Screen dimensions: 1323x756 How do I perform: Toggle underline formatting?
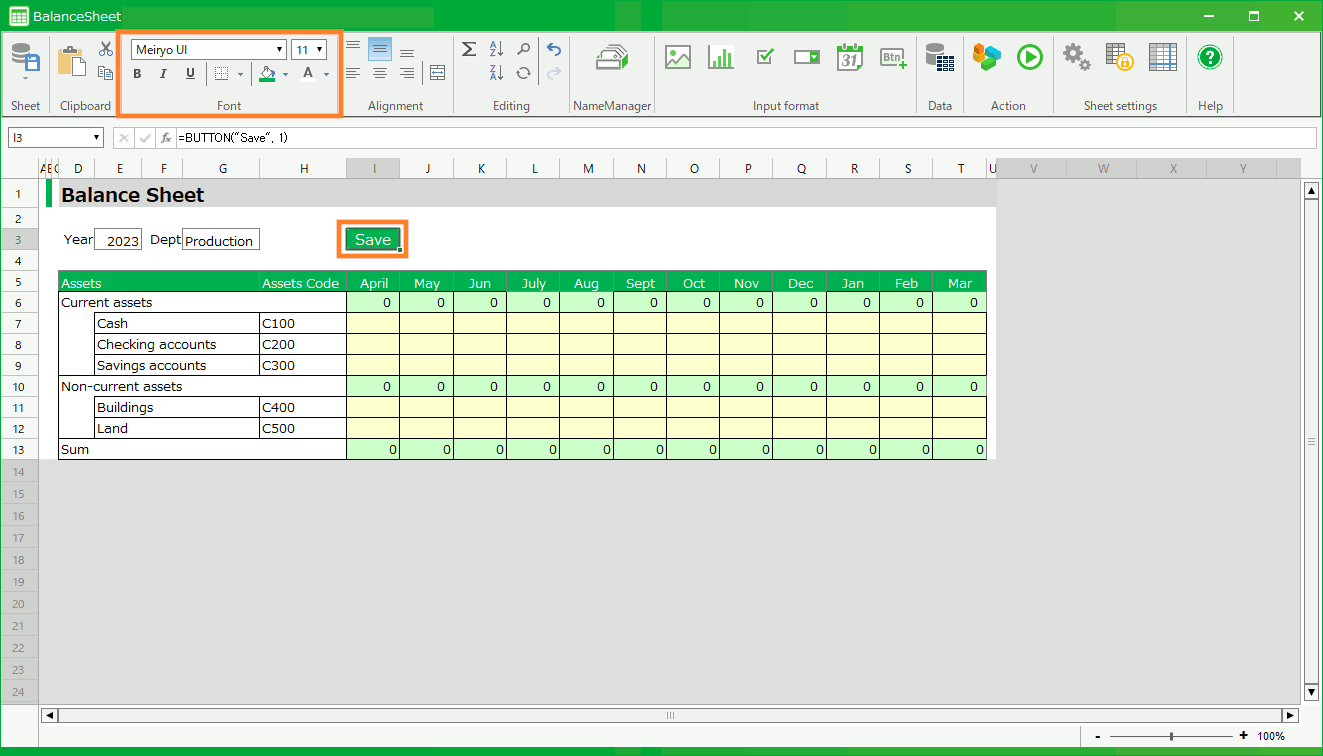190,74
